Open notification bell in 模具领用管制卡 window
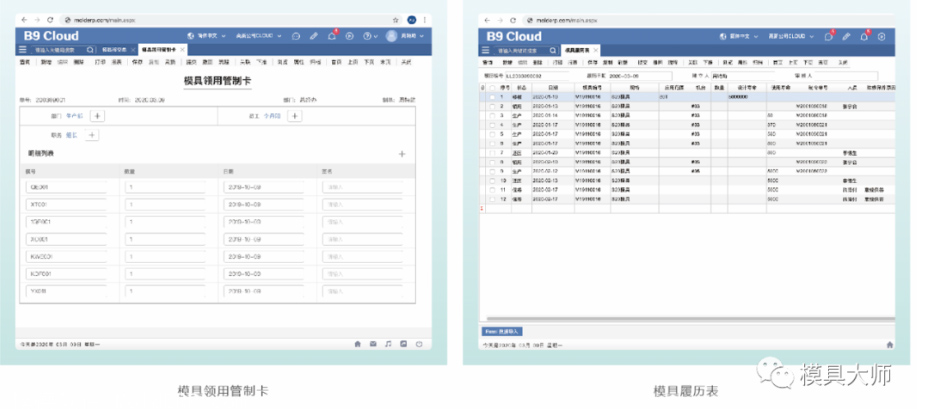944x409 pixels. 332,35
